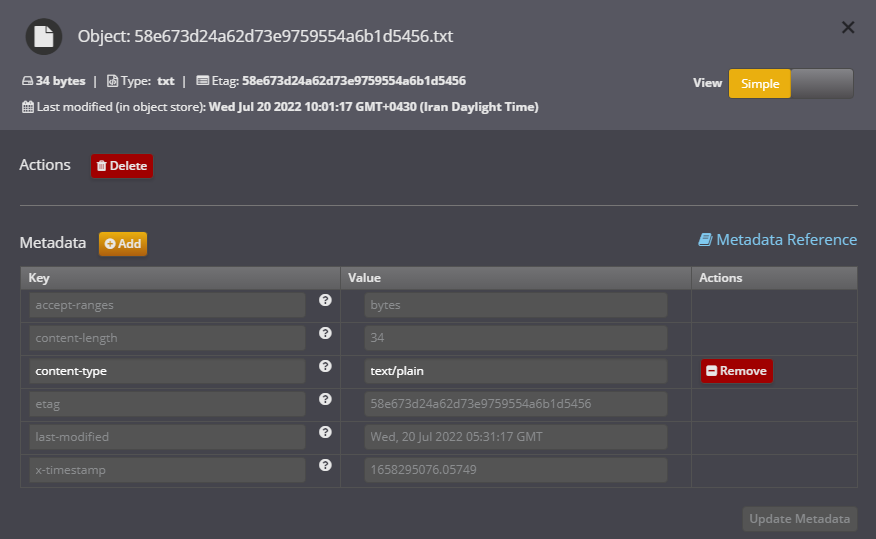
Task: Click the x-timestamp key field
Action: [167, 470]
